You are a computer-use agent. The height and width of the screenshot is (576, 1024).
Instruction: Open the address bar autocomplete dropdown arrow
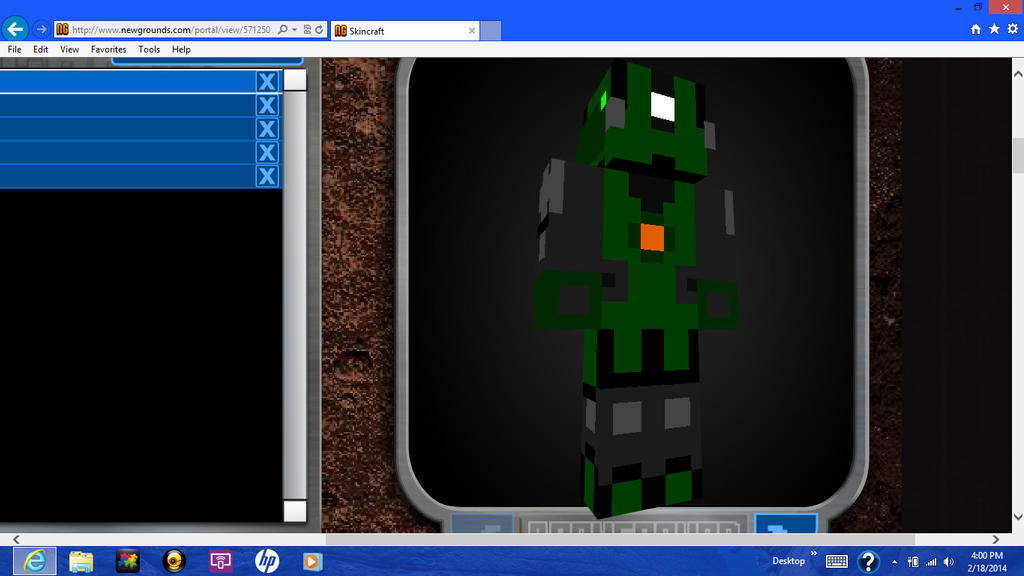[295, 29]
